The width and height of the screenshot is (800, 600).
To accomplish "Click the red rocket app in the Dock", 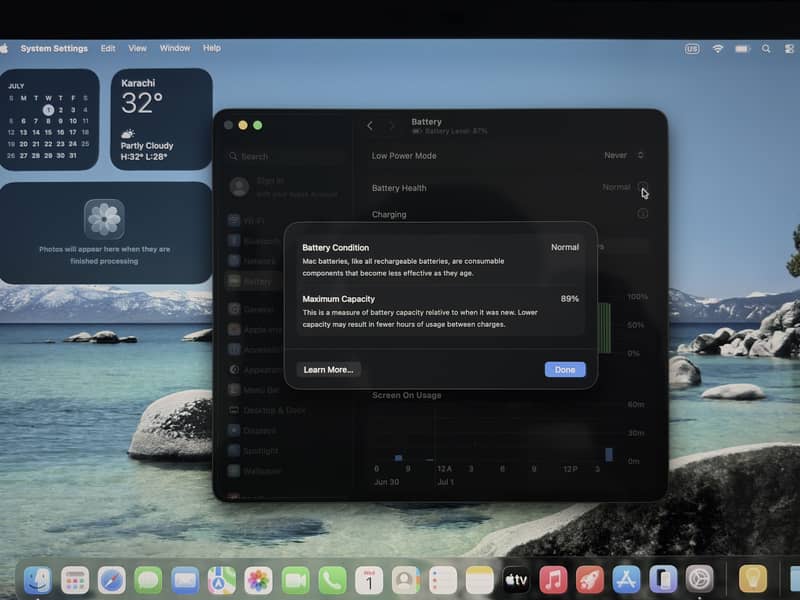I will [x=590, y=580].
